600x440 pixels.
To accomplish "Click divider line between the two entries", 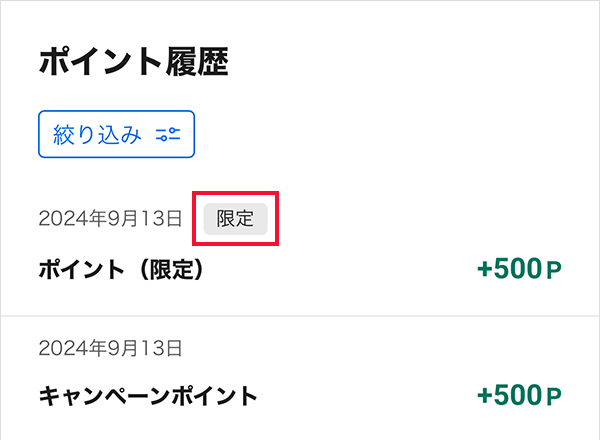I will pyautogui.click(x=300, y=316).
